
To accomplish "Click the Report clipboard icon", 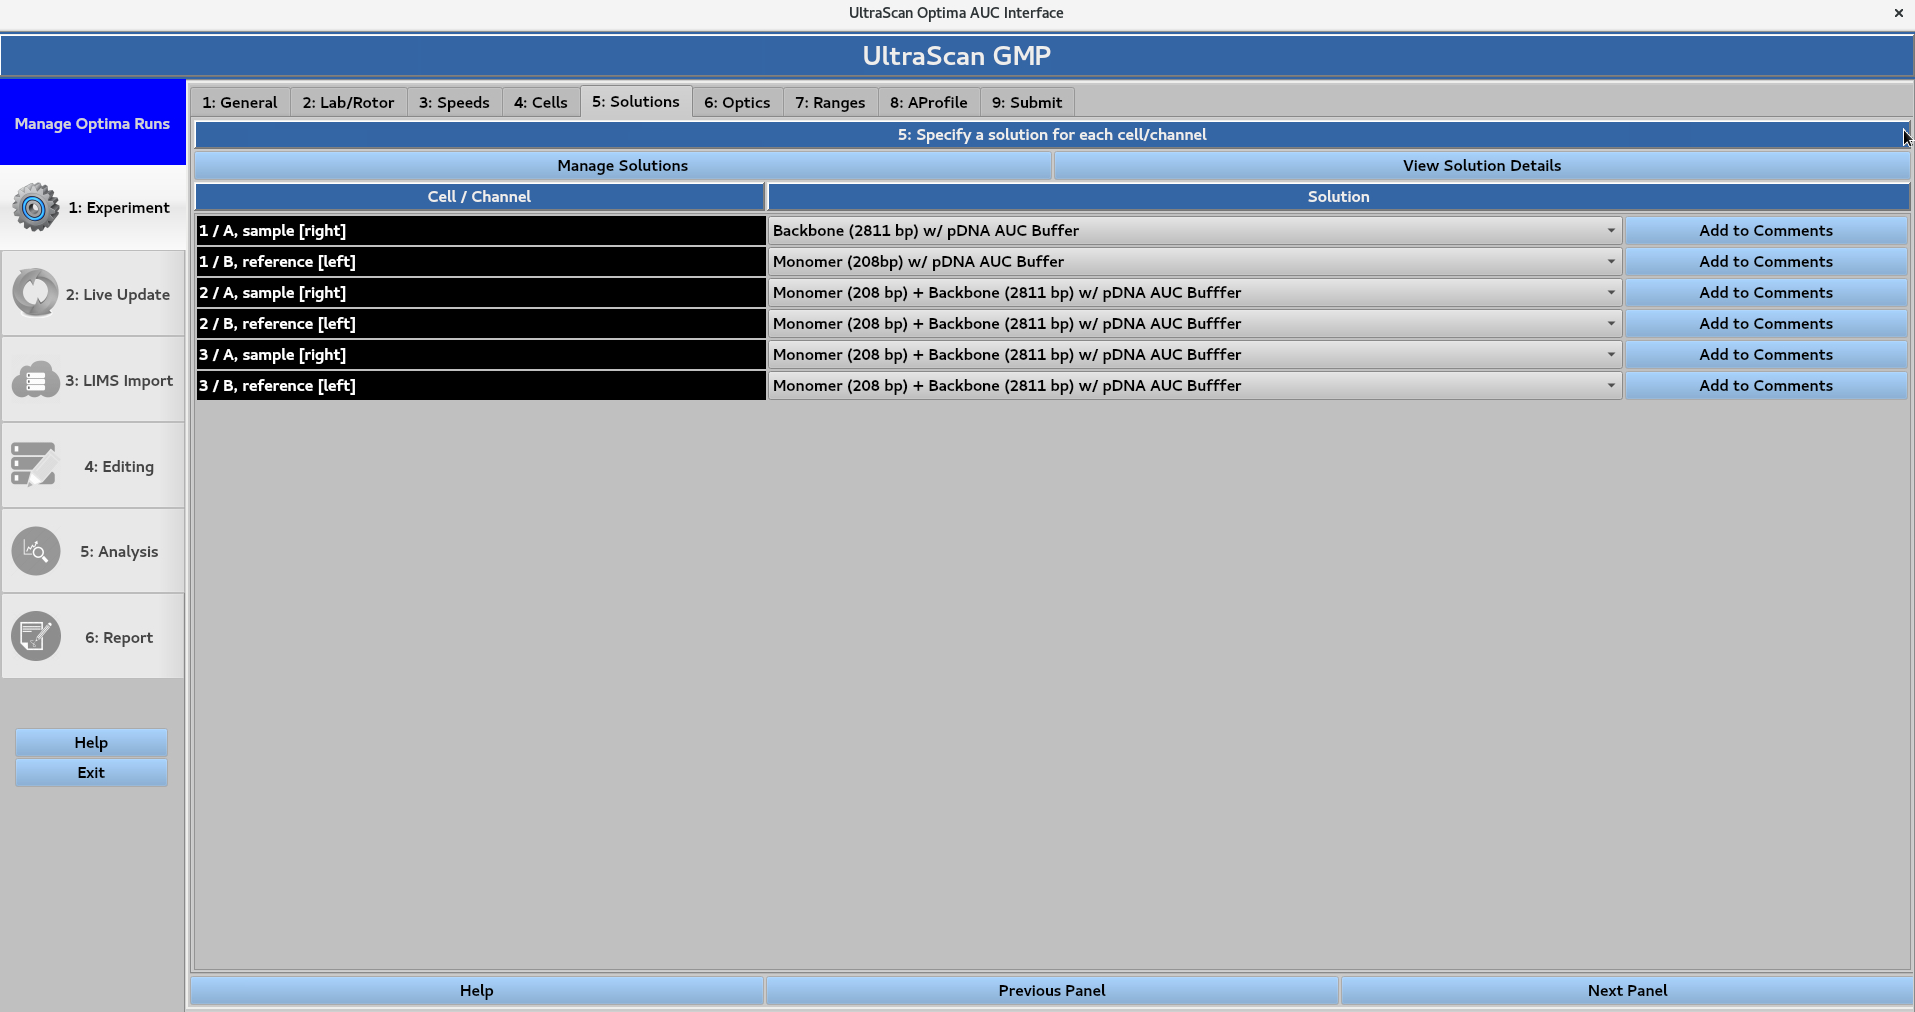I will [x=35, y=636].
